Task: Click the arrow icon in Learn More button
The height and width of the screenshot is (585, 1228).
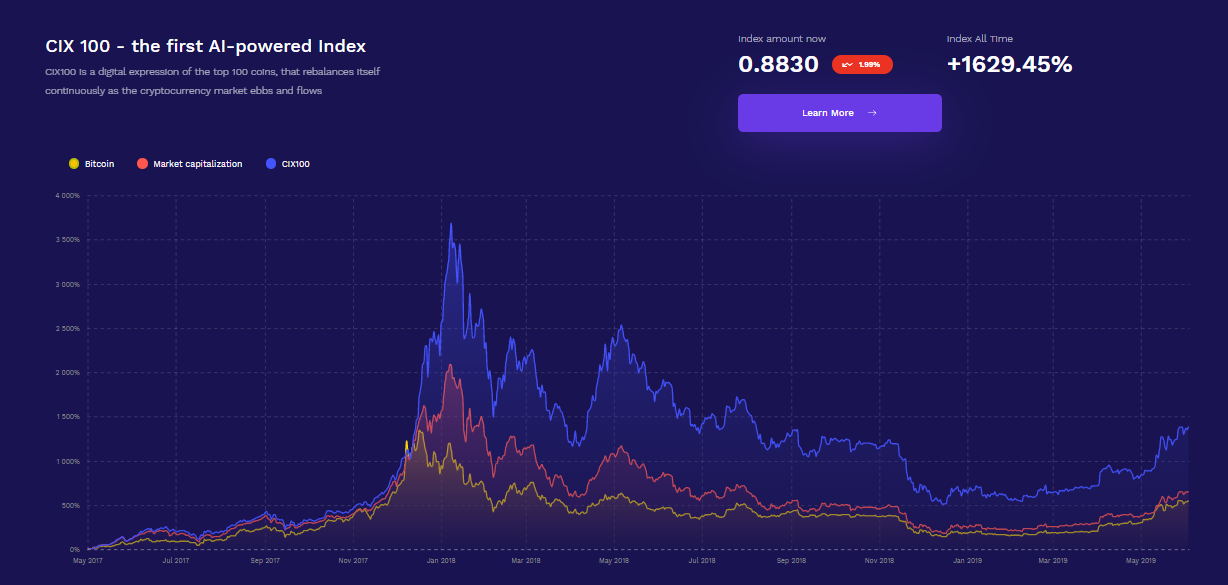Action: [x=872, y=113]
